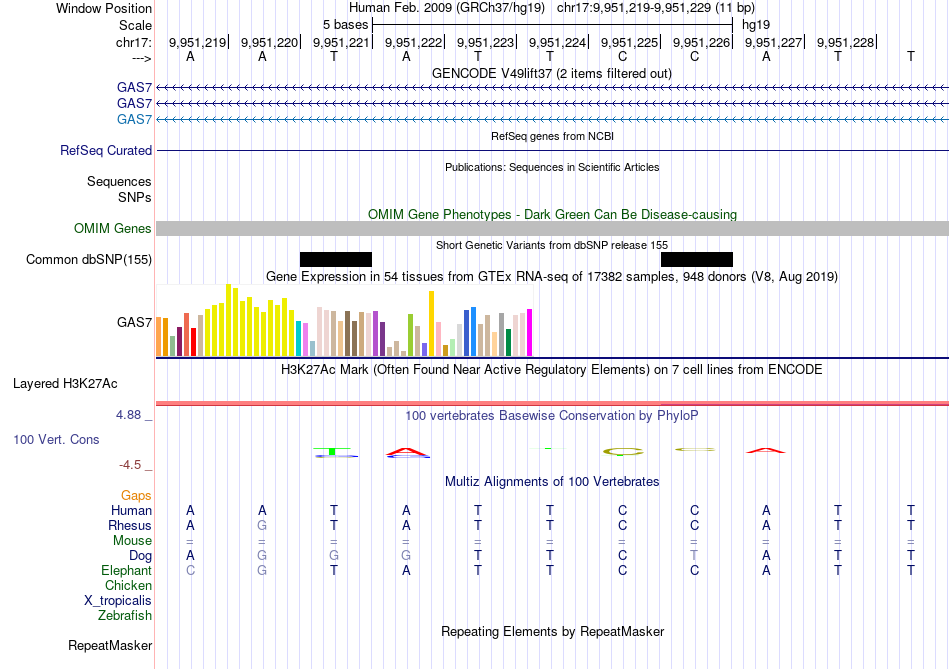Click the '5 bases' scale bar text
The width and height of the screenshot is (950, 669).
point(345,25)
